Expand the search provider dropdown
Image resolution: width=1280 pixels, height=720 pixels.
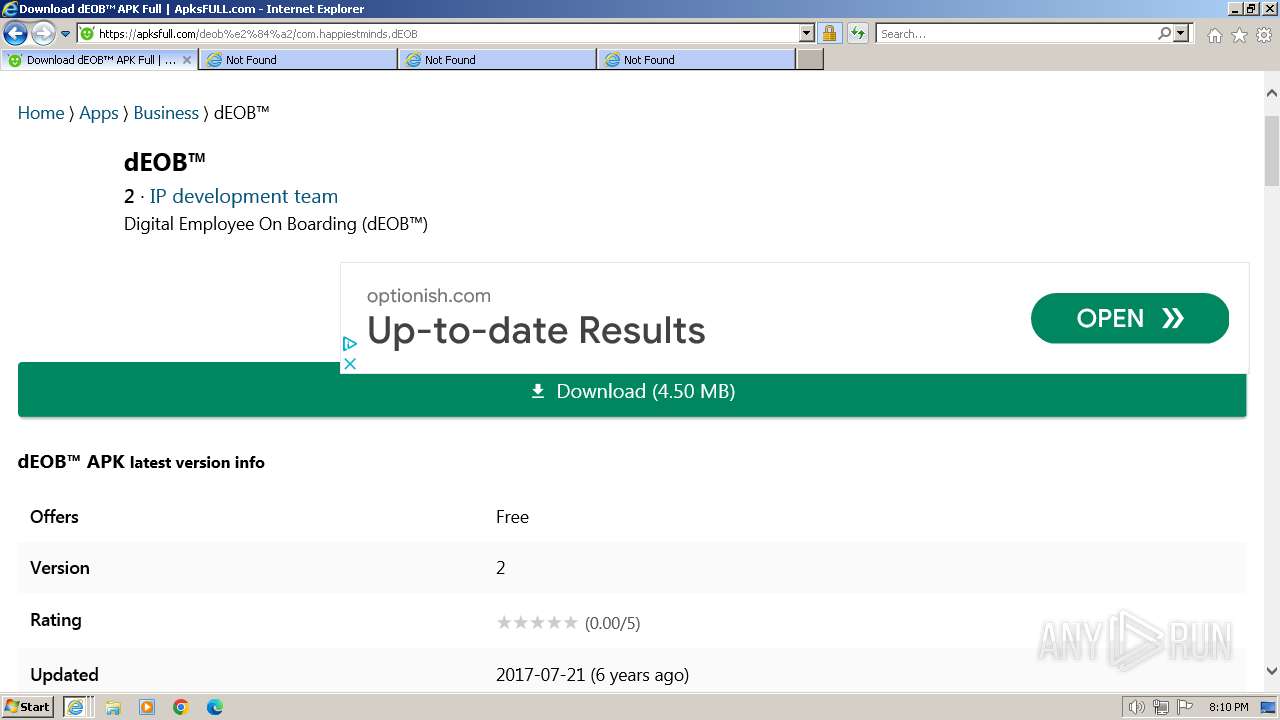1181,34
